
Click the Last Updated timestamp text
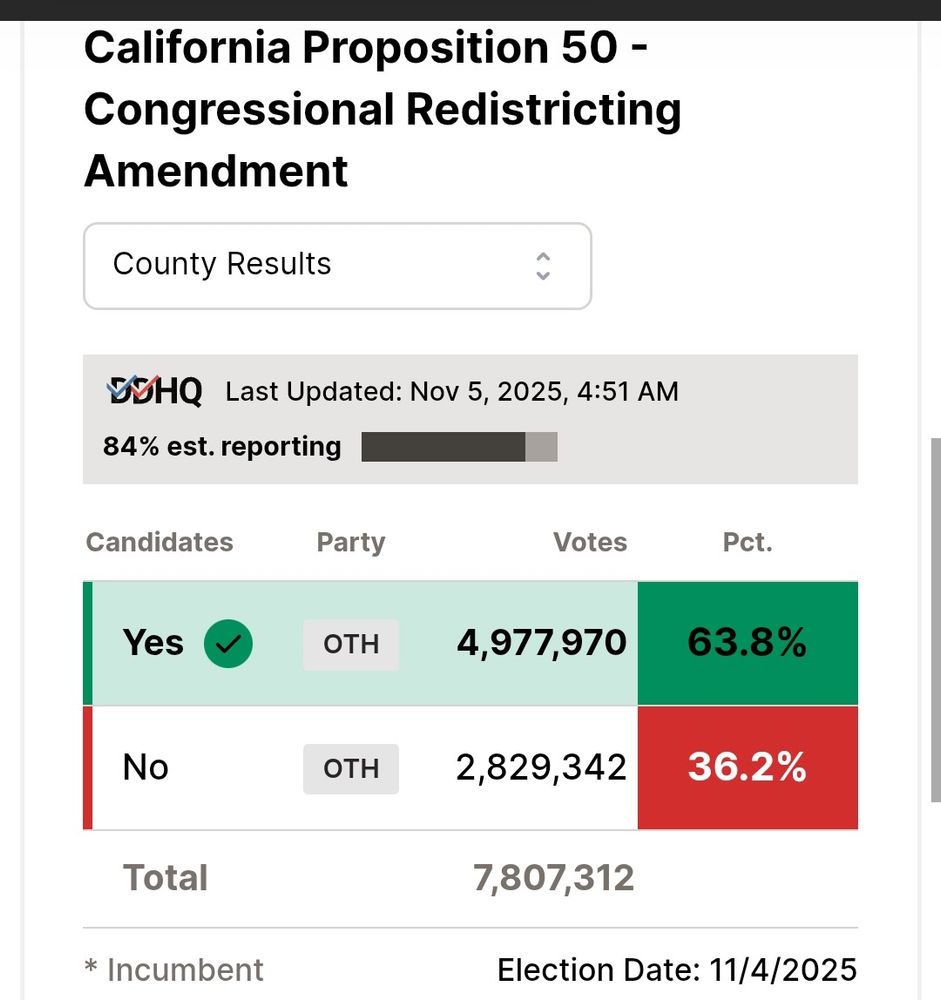coord(452,391)
